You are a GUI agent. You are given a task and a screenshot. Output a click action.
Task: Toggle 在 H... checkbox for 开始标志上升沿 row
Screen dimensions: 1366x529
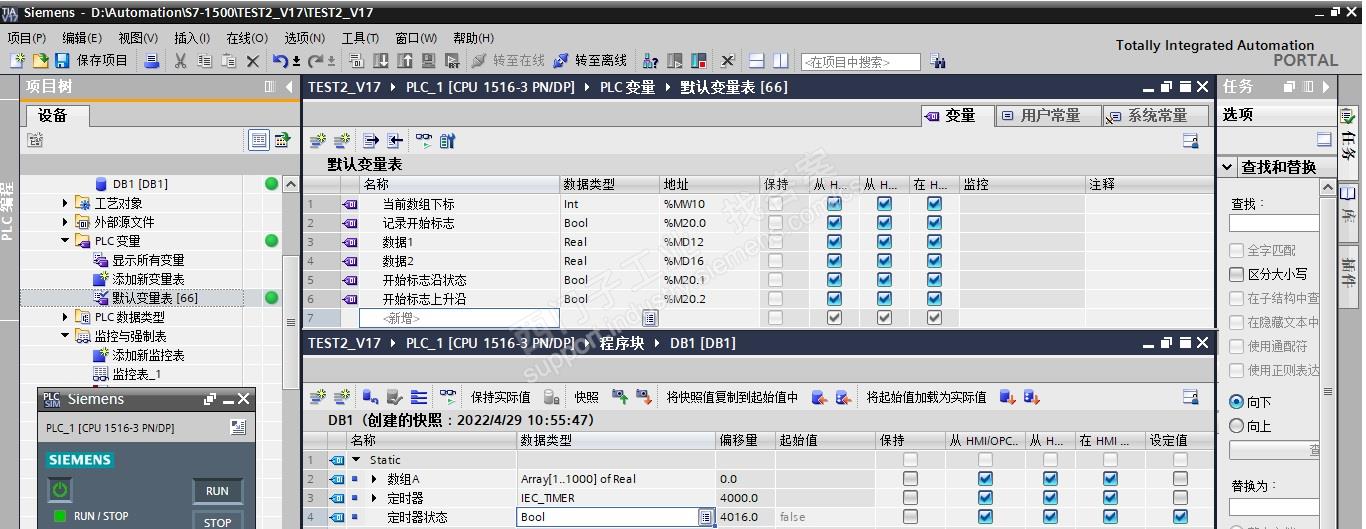pyautogui.click(x=934, y=298)
